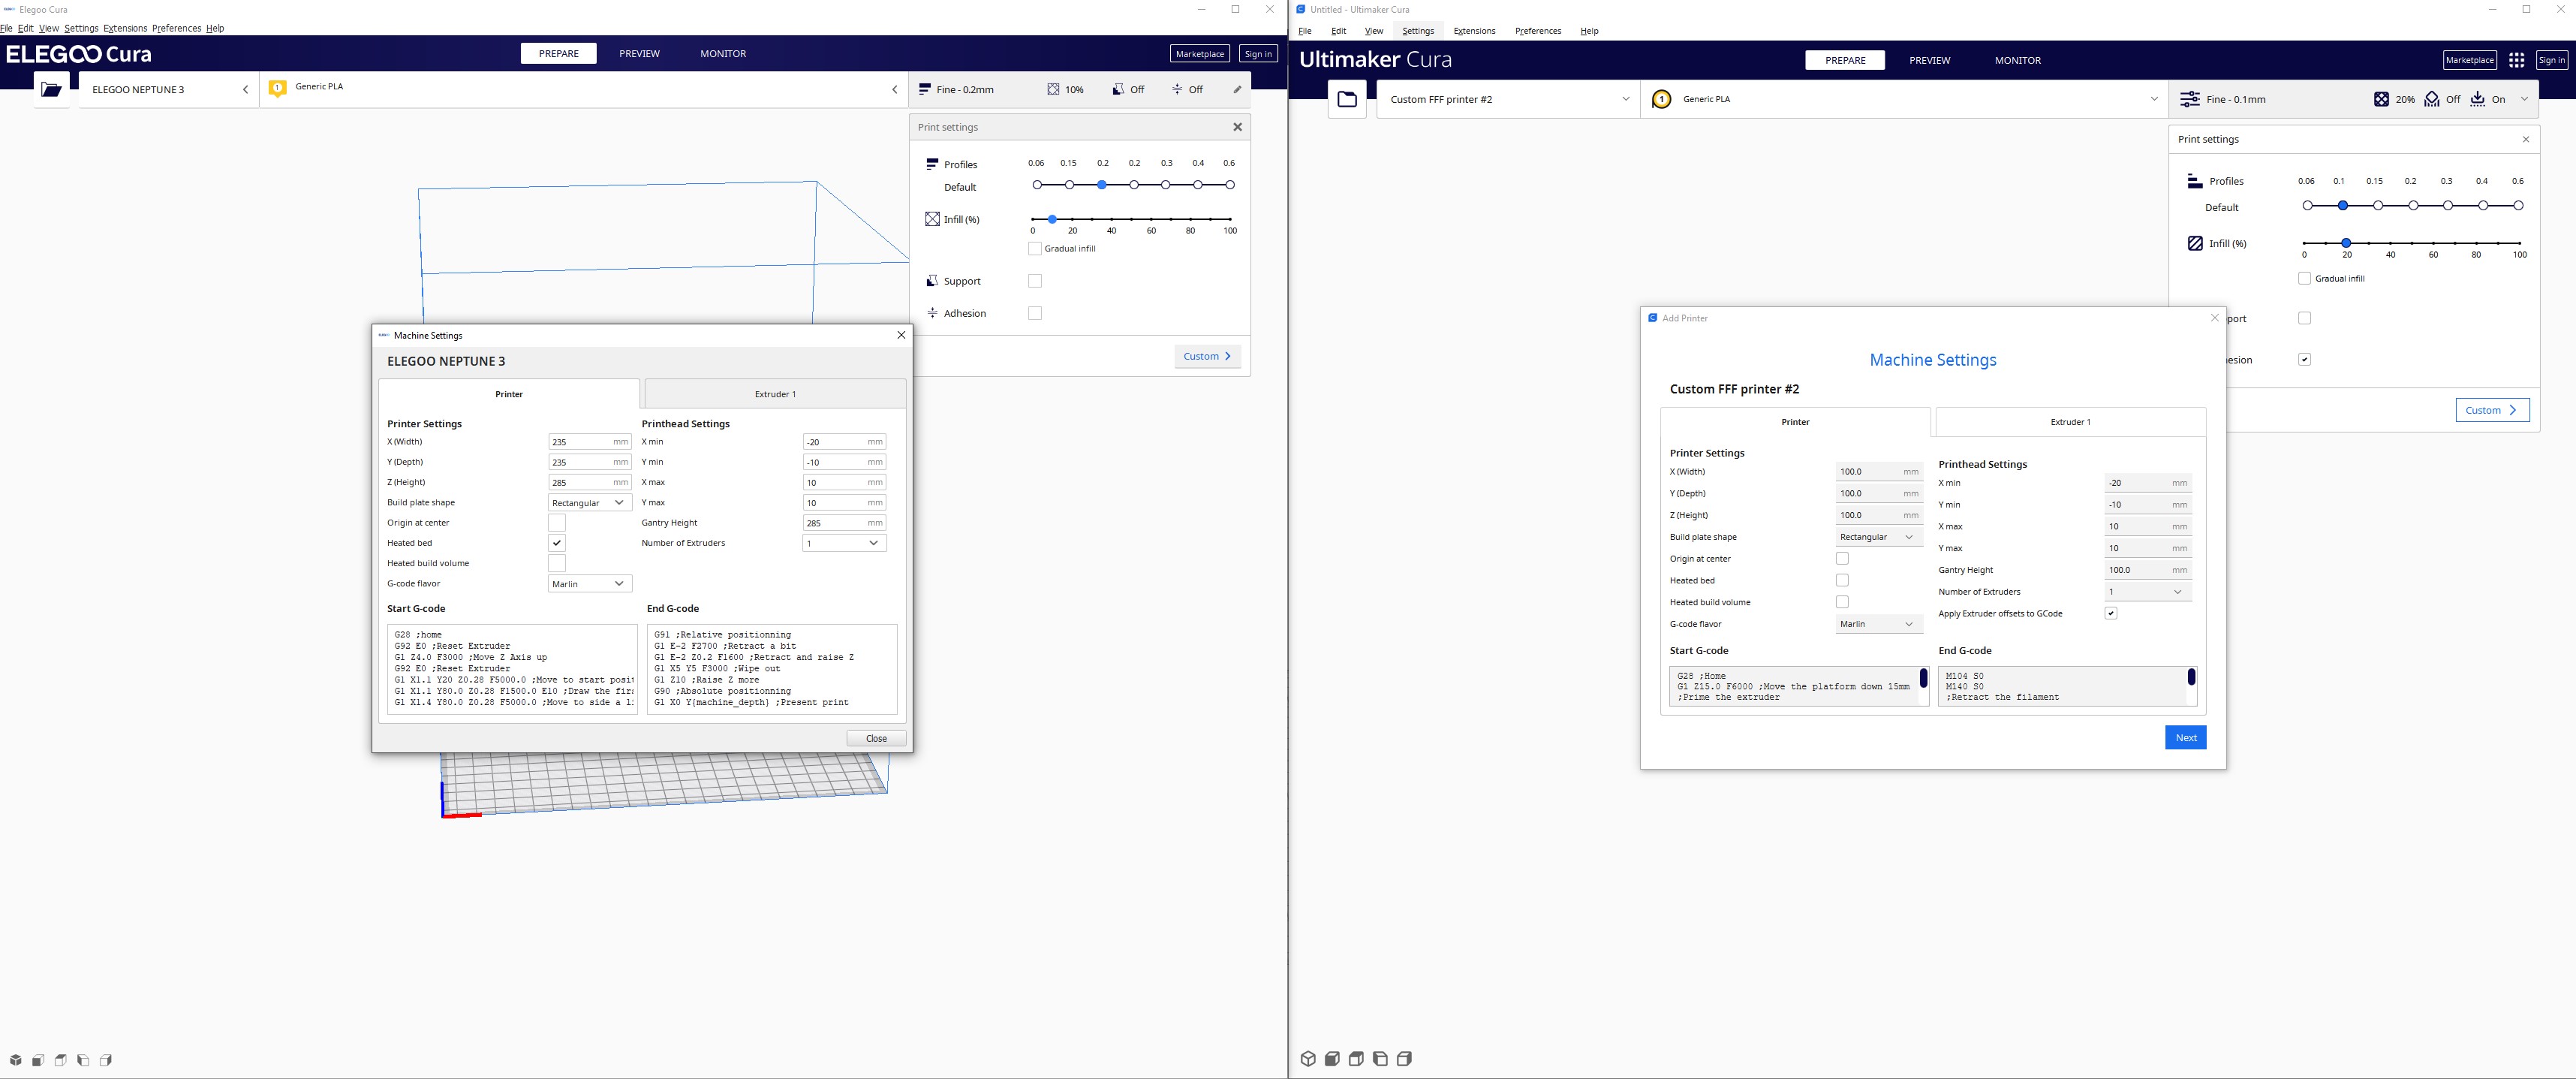Toggle Gradual infill checkbox in Elegoo Cura
The height and width of the screenshot is (1079, 2576).
coord(1035,249)
